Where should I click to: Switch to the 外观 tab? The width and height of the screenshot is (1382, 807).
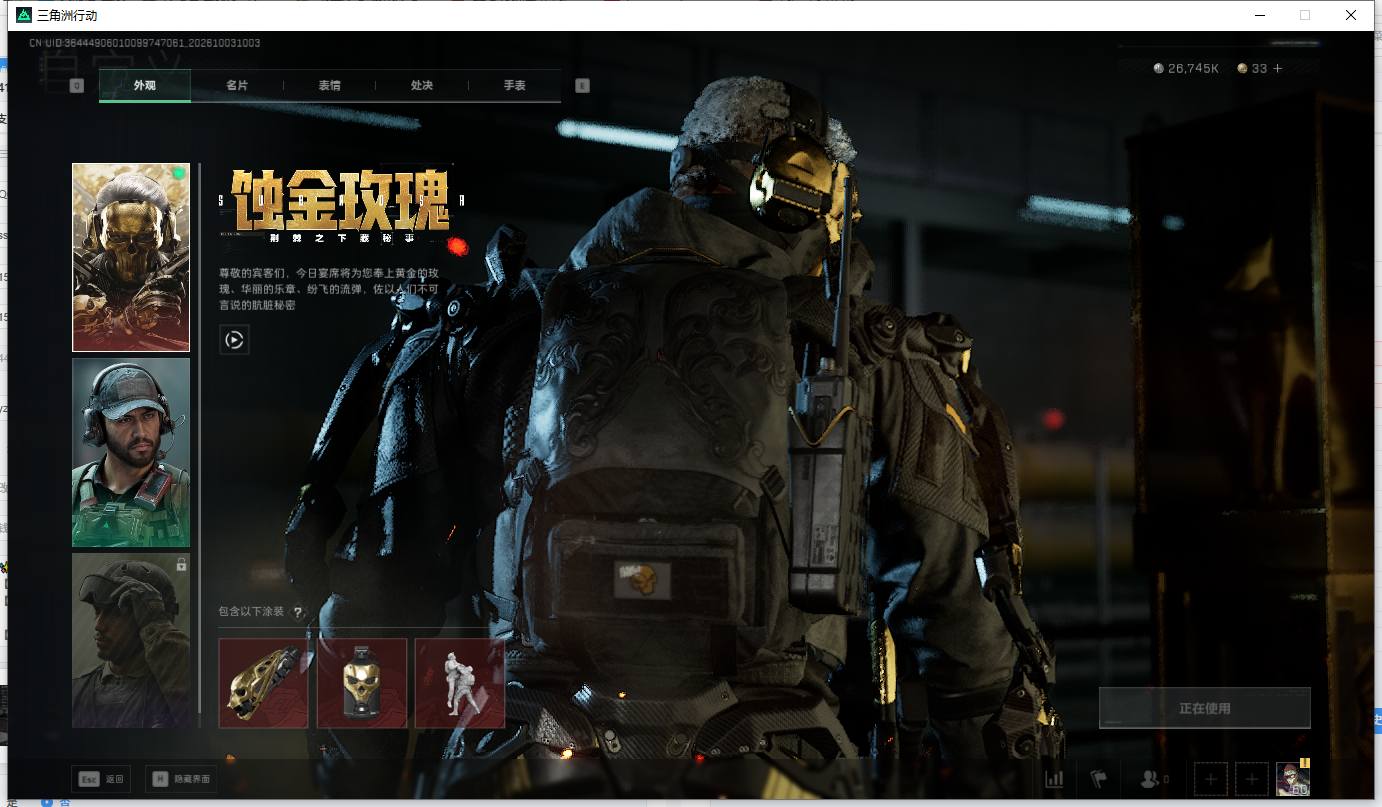pos(145,86)
